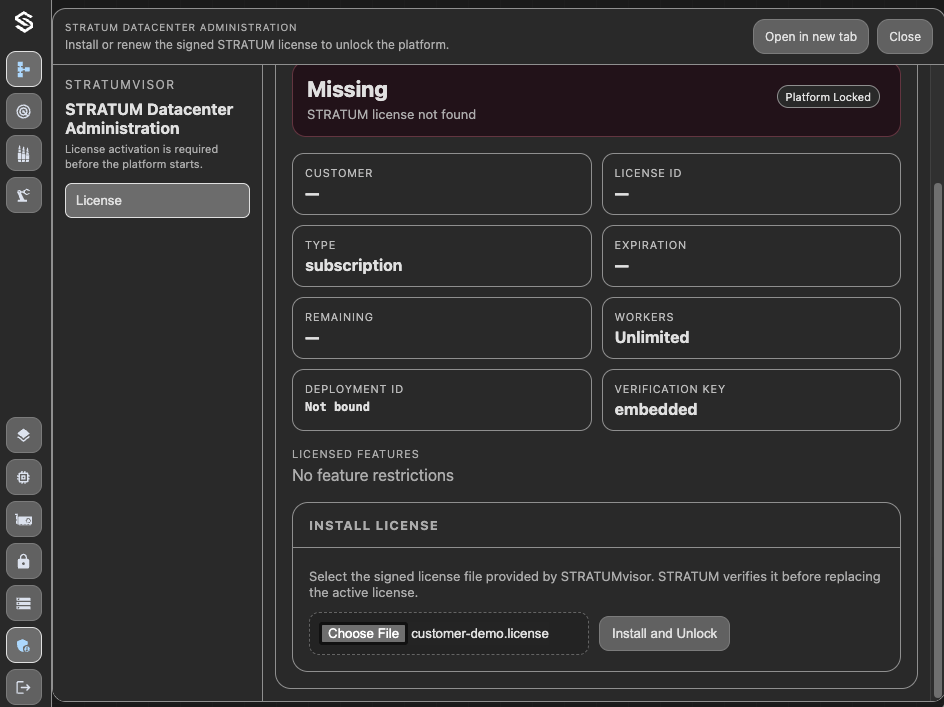The image size is (944, 707).
Task: Open the padlock security sidebar icon
Action: point(24,561)
